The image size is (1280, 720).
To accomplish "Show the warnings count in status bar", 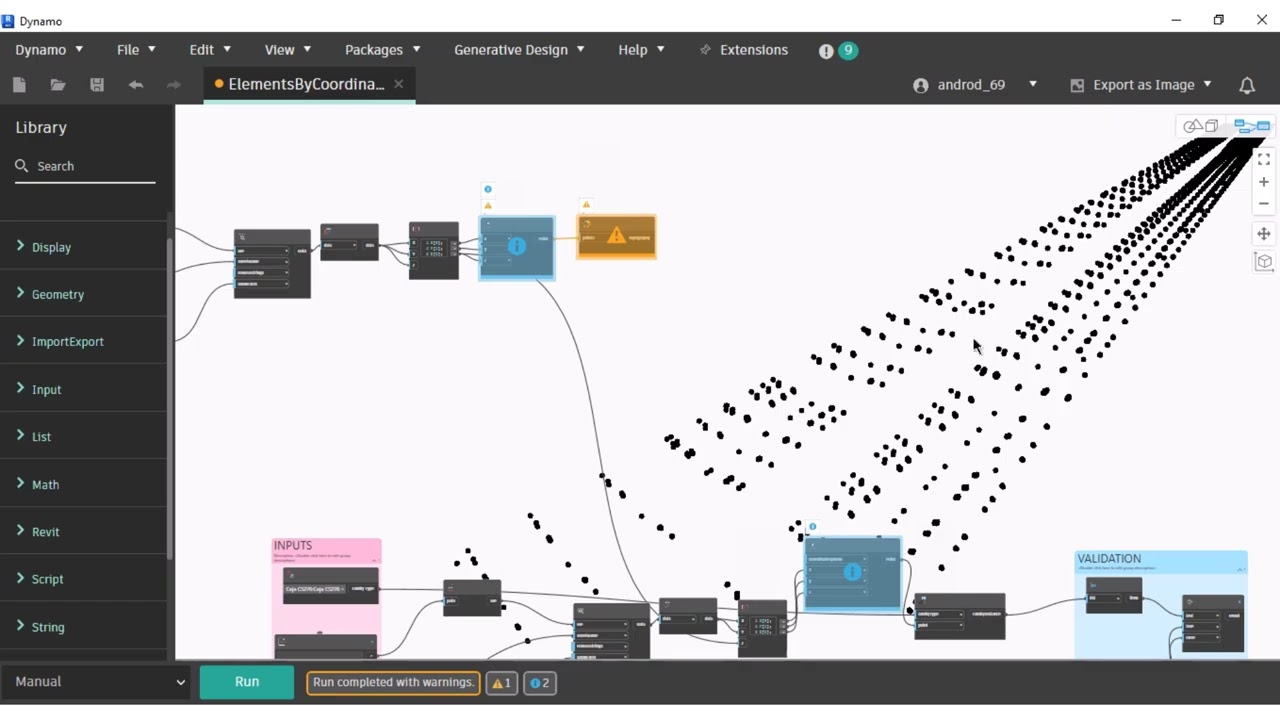I will (502, 683).
